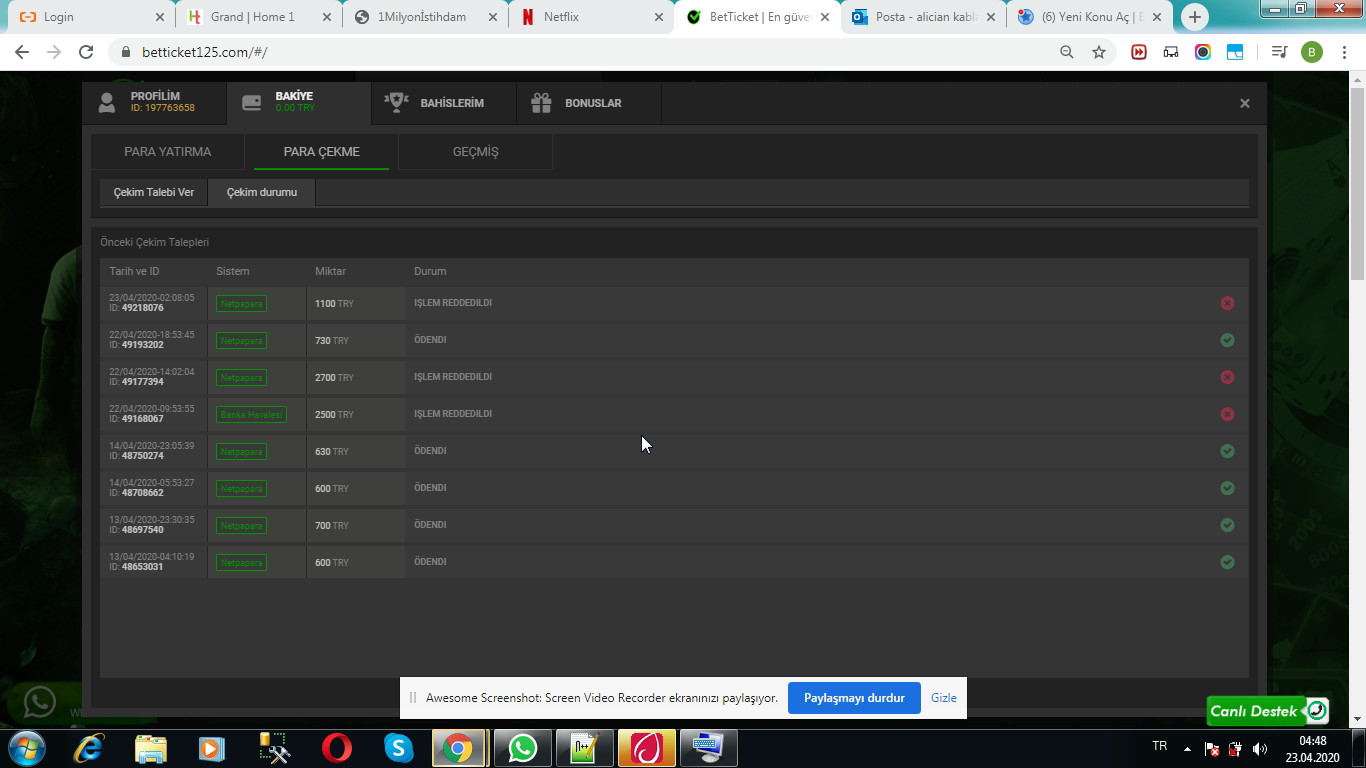The image size is (1366, 768).
Task: Switch to the GEÇMİŞ tab
Action: [474, 152]
